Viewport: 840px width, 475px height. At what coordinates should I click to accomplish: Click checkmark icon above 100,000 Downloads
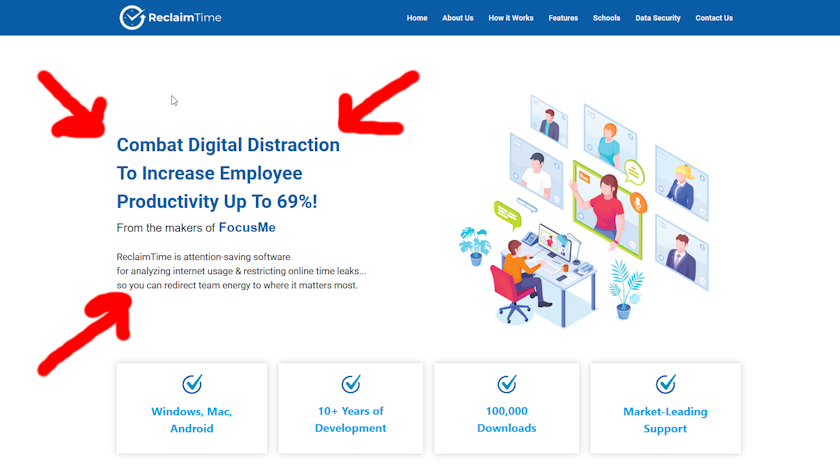(x=507, y=383)
